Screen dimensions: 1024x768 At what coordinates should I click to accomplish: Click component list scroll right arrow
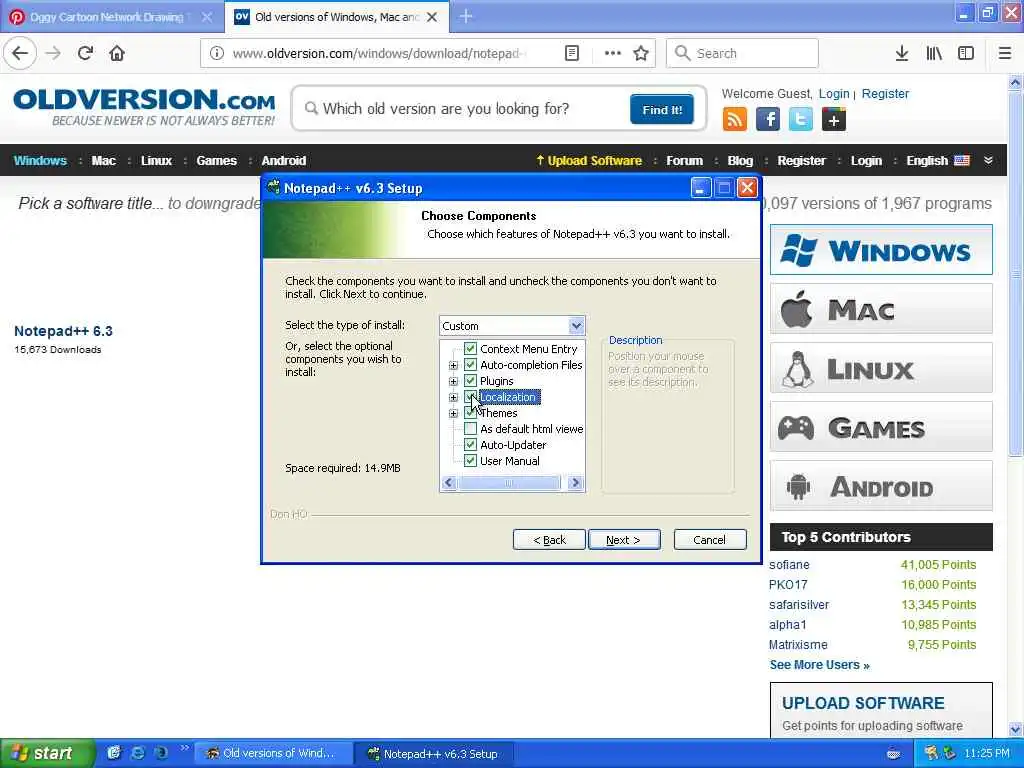575,483
